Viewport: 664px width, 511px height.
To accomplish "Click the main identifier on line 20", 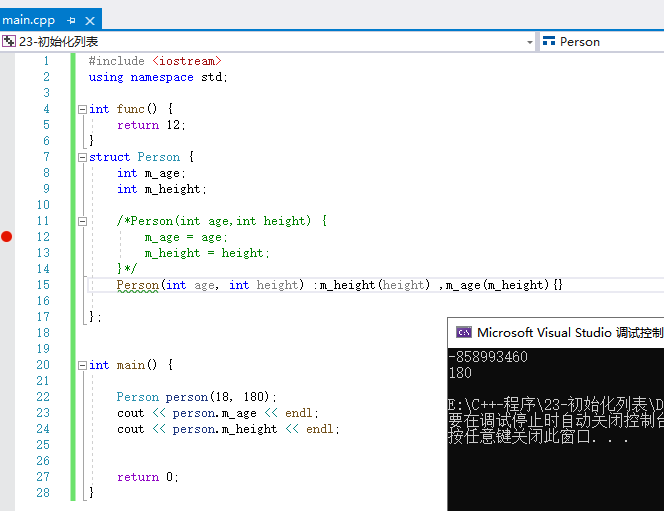I will click(x=130, y=365).
